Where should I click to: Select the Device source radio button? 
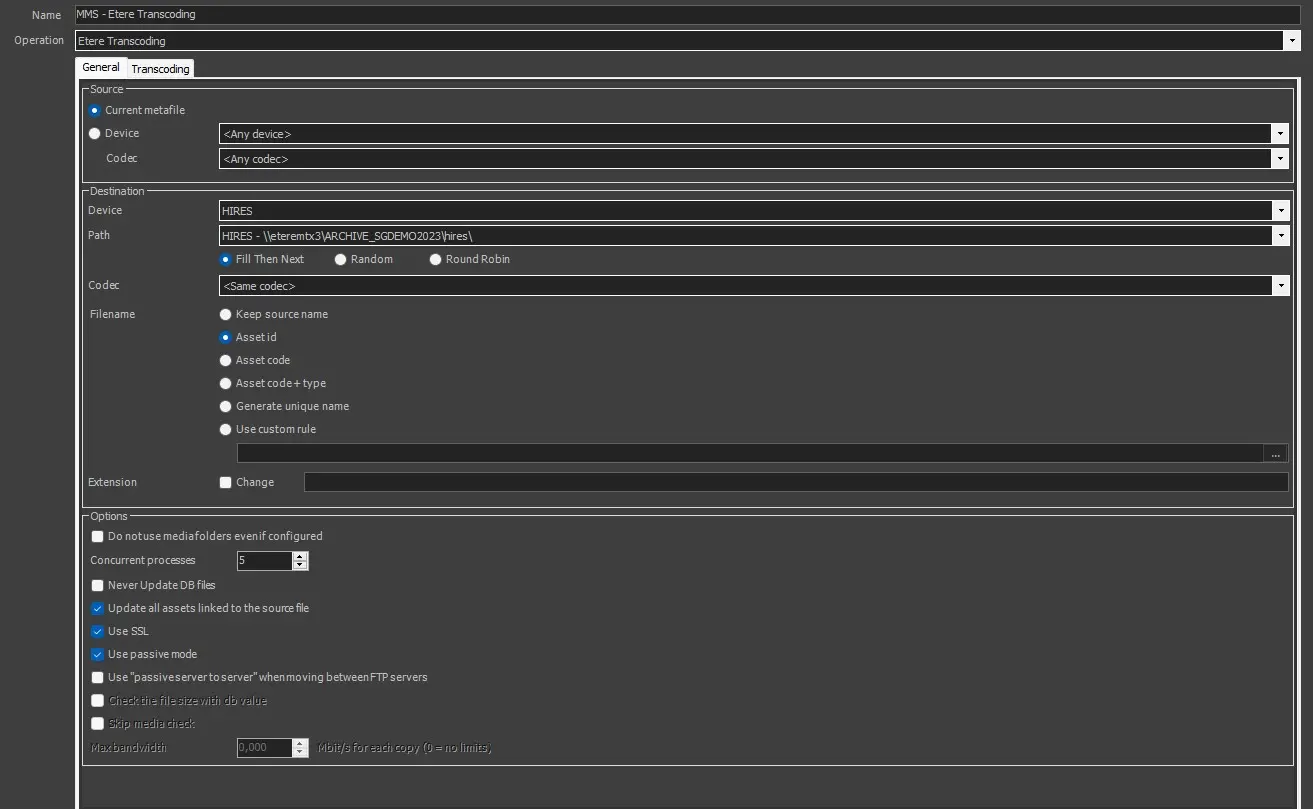(95, 134)
